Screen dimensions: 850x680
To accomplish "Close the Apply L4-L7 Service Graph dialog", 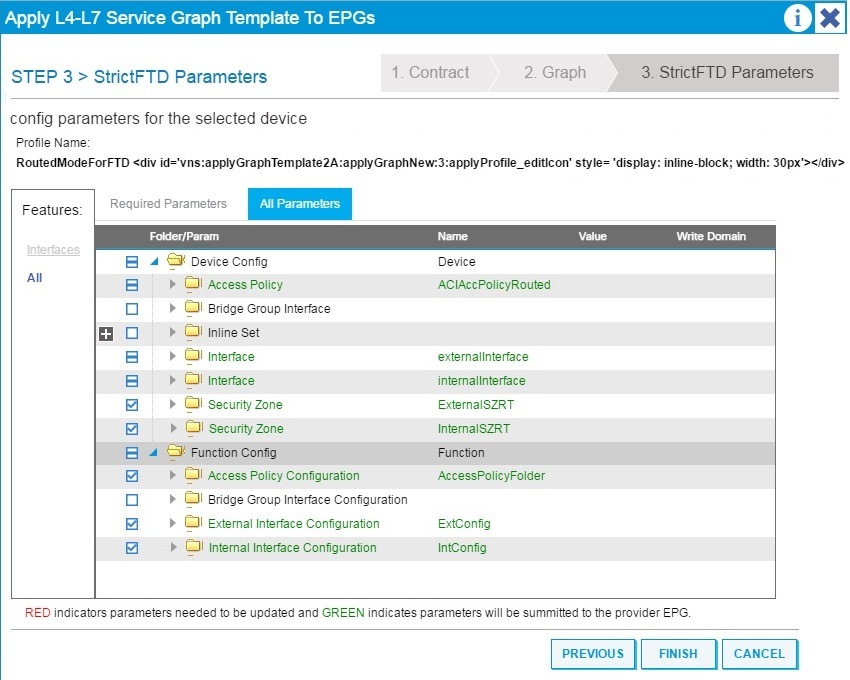I will point(830,18).
